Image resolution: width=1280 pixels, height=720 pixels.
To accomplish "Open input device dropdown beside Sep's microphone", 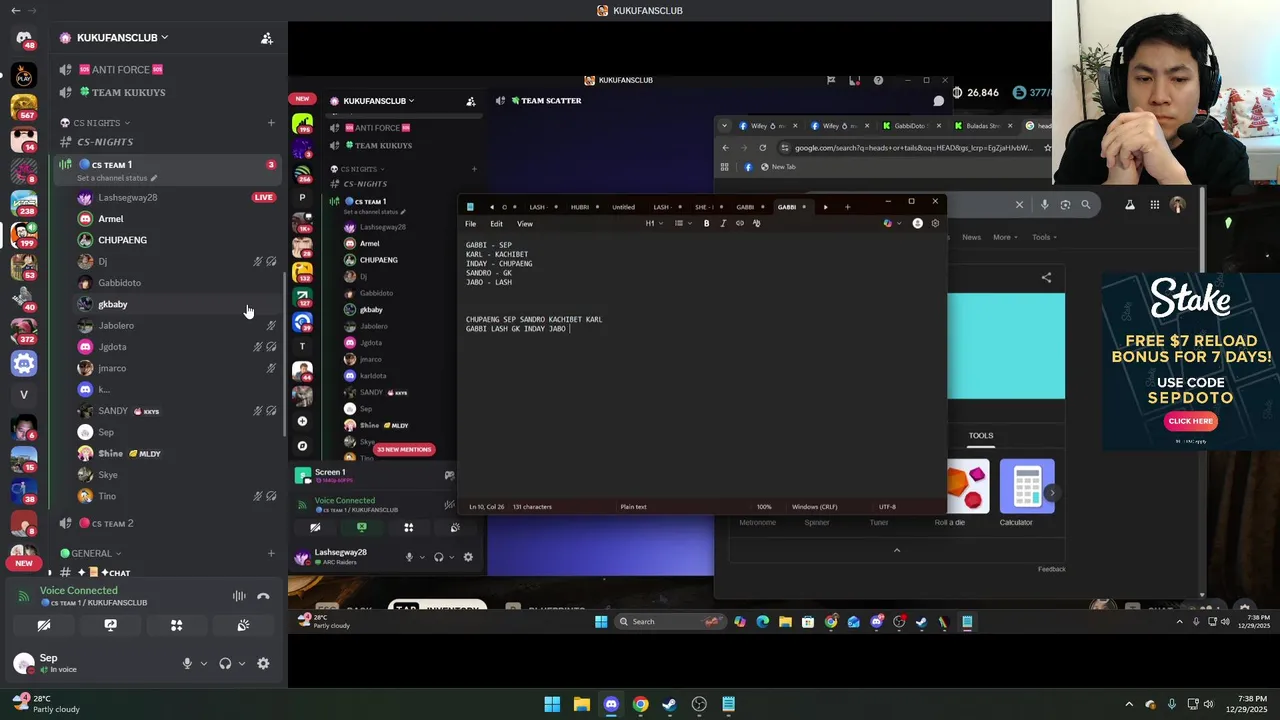I will (x=204, y=663).
